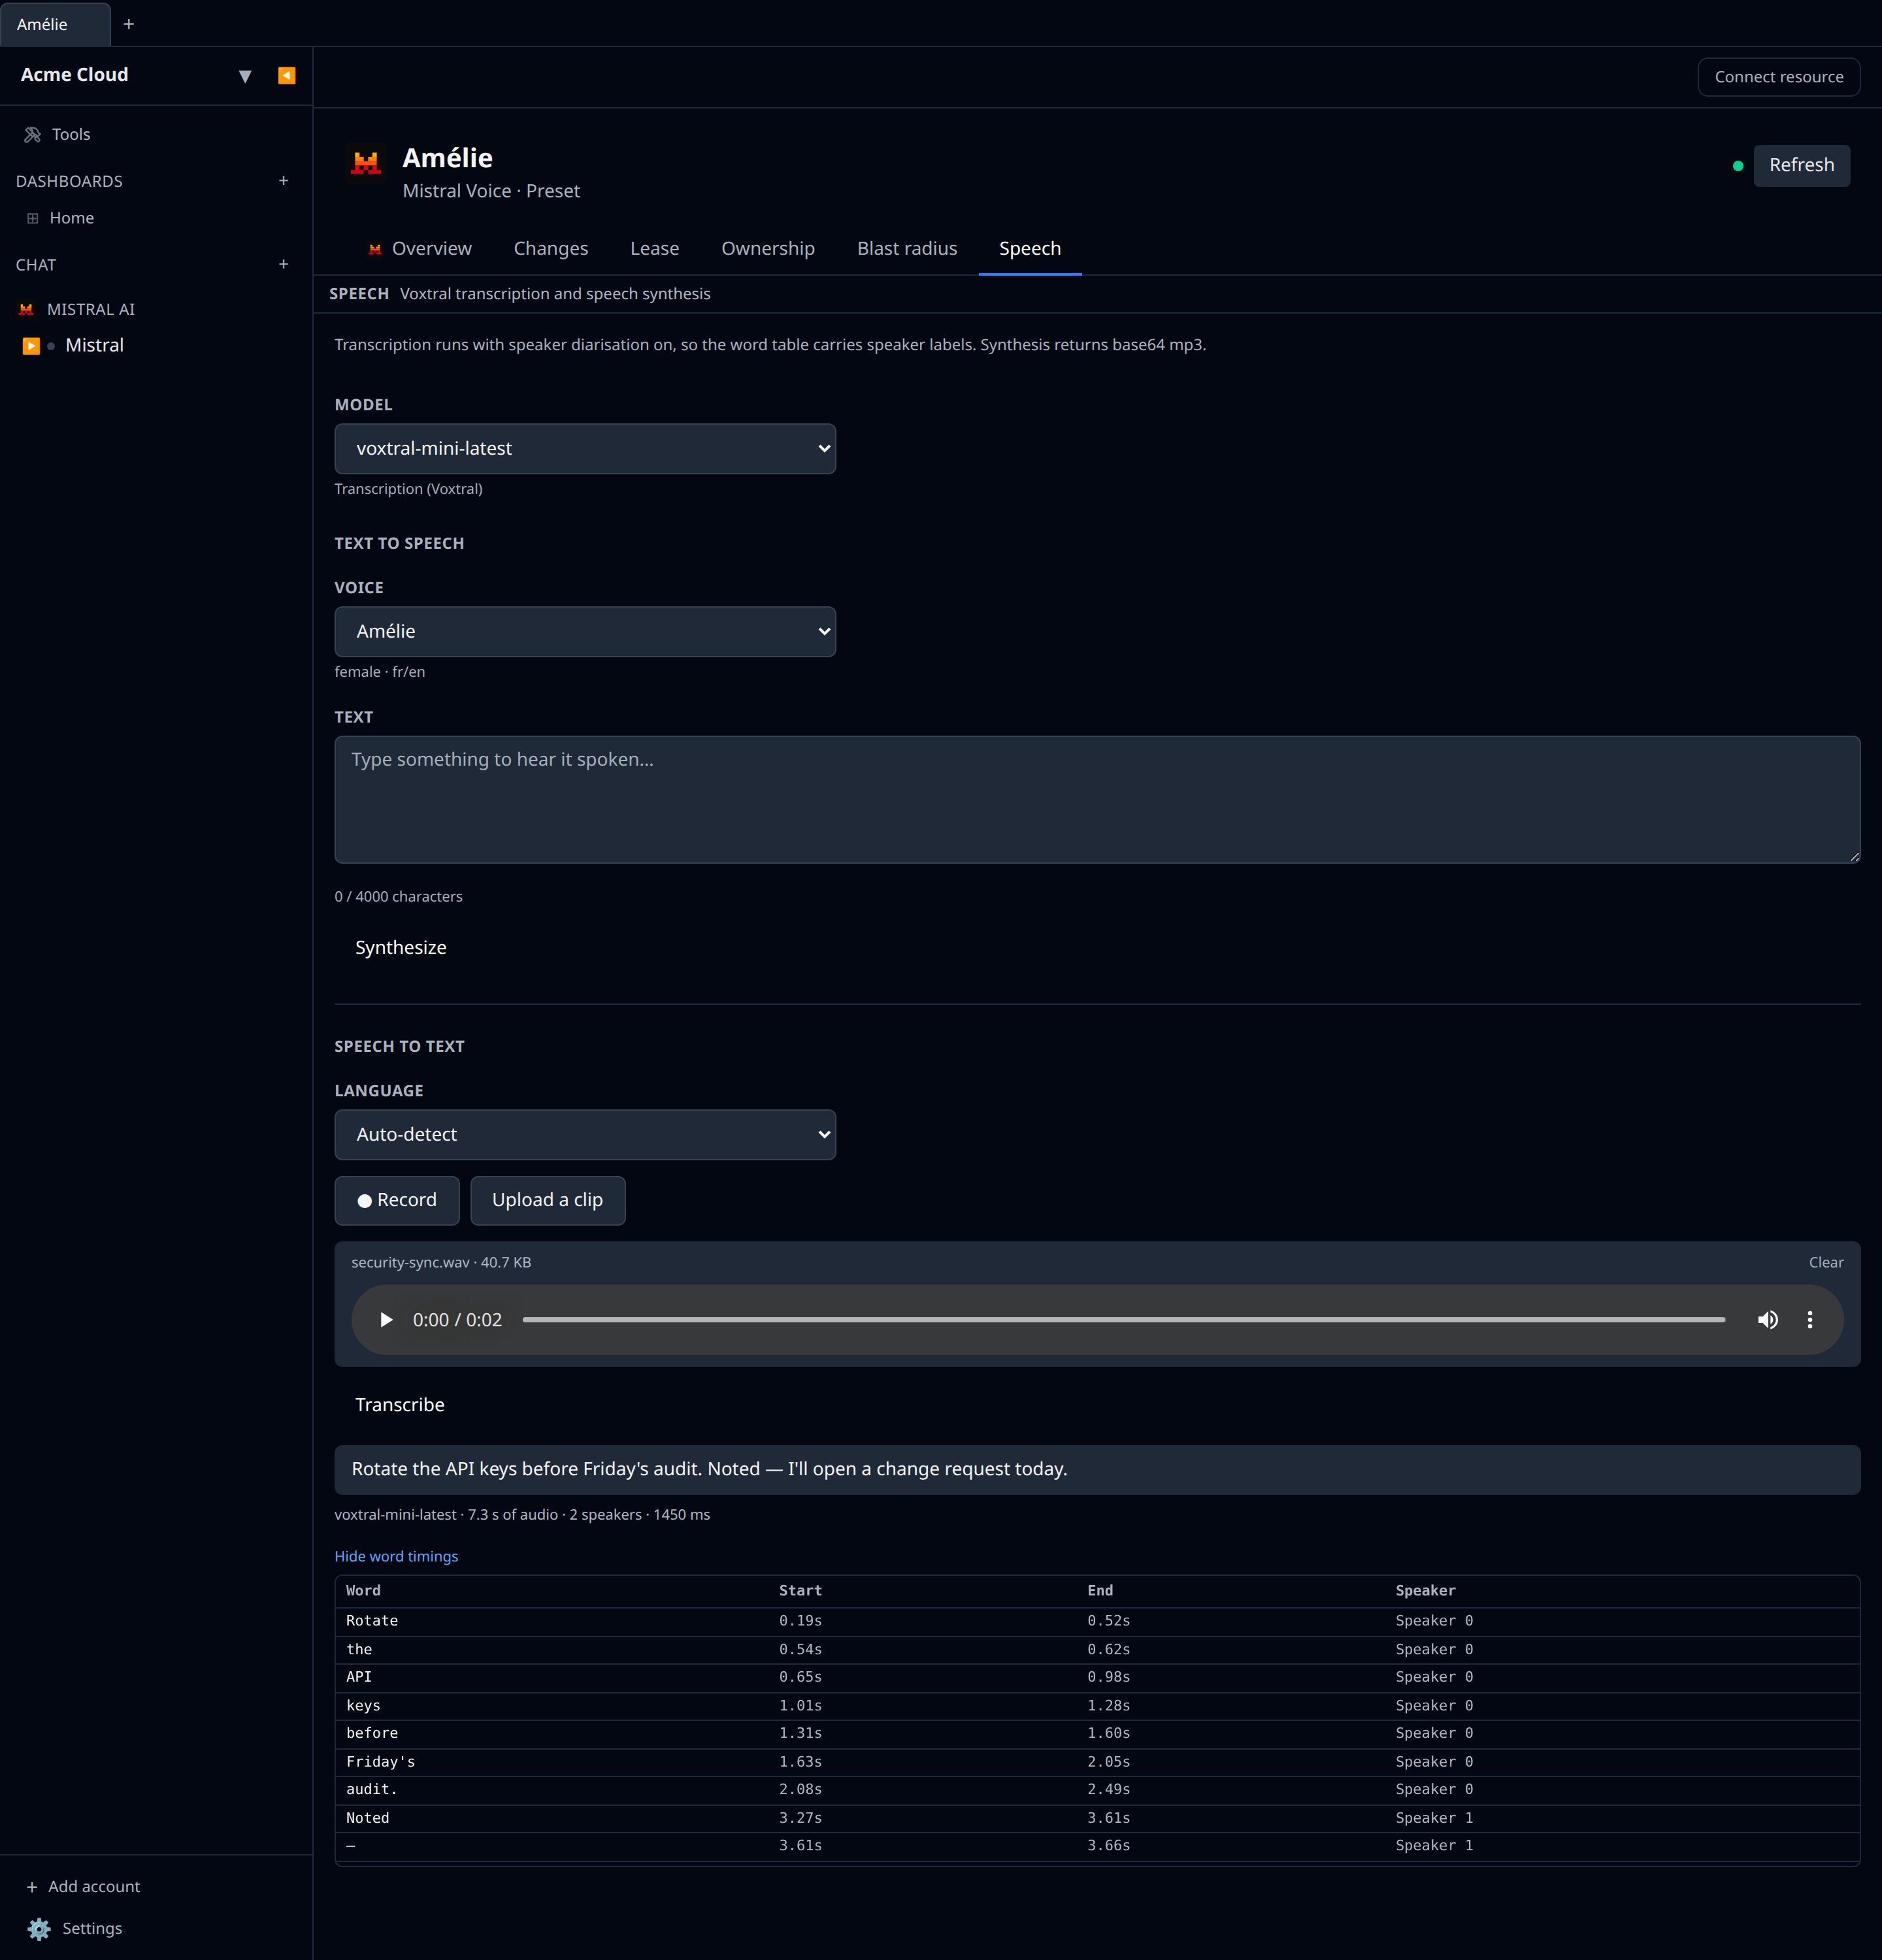
Task: Open the Model dropdown voxtral-mini-latest
Action: tap(585, 448)
